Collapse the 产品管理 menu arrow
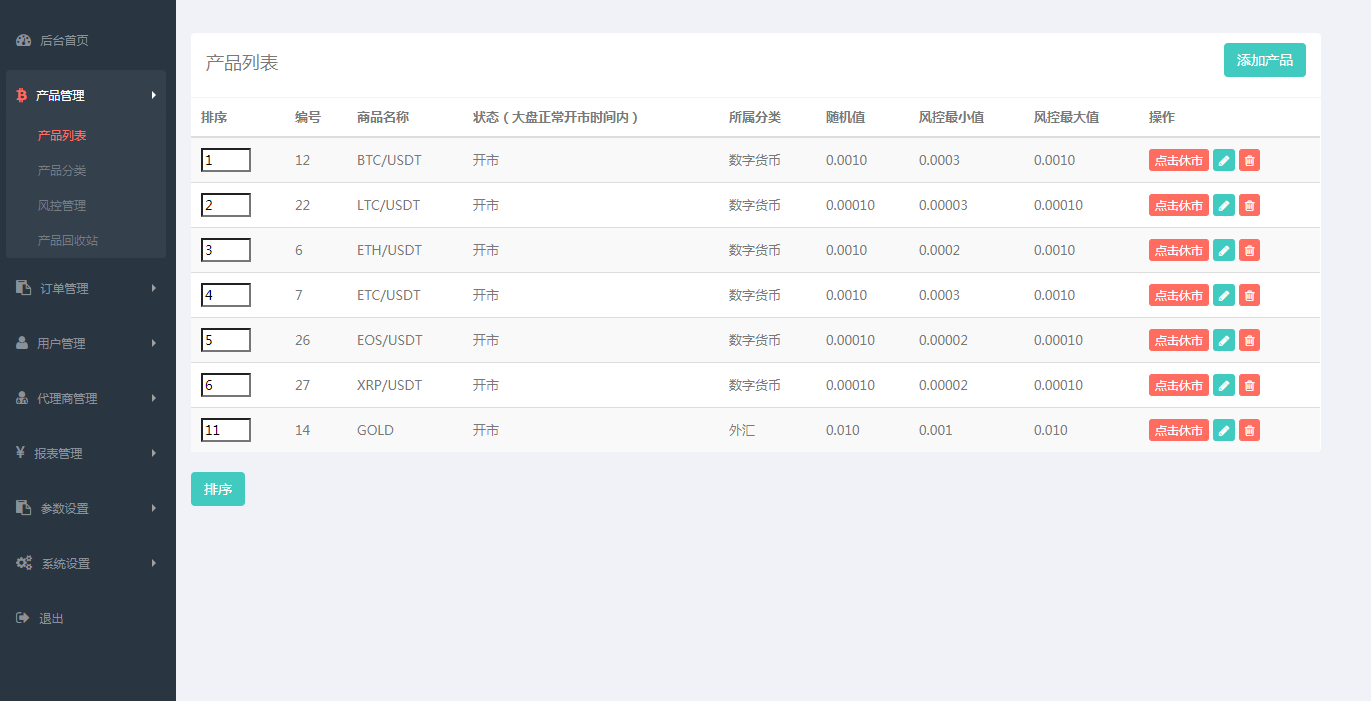Screen dimensions: 1371x701 click(154, 95)
